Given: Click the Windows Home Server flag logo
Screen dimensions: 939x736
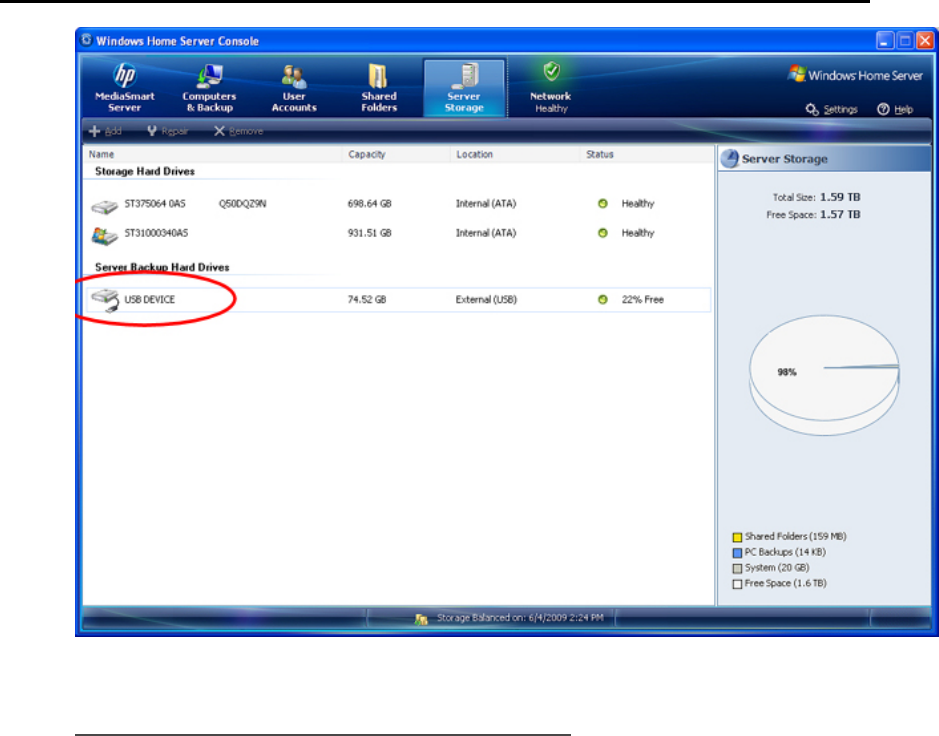Looking at the screenshot, I should (x=796, y=74).
